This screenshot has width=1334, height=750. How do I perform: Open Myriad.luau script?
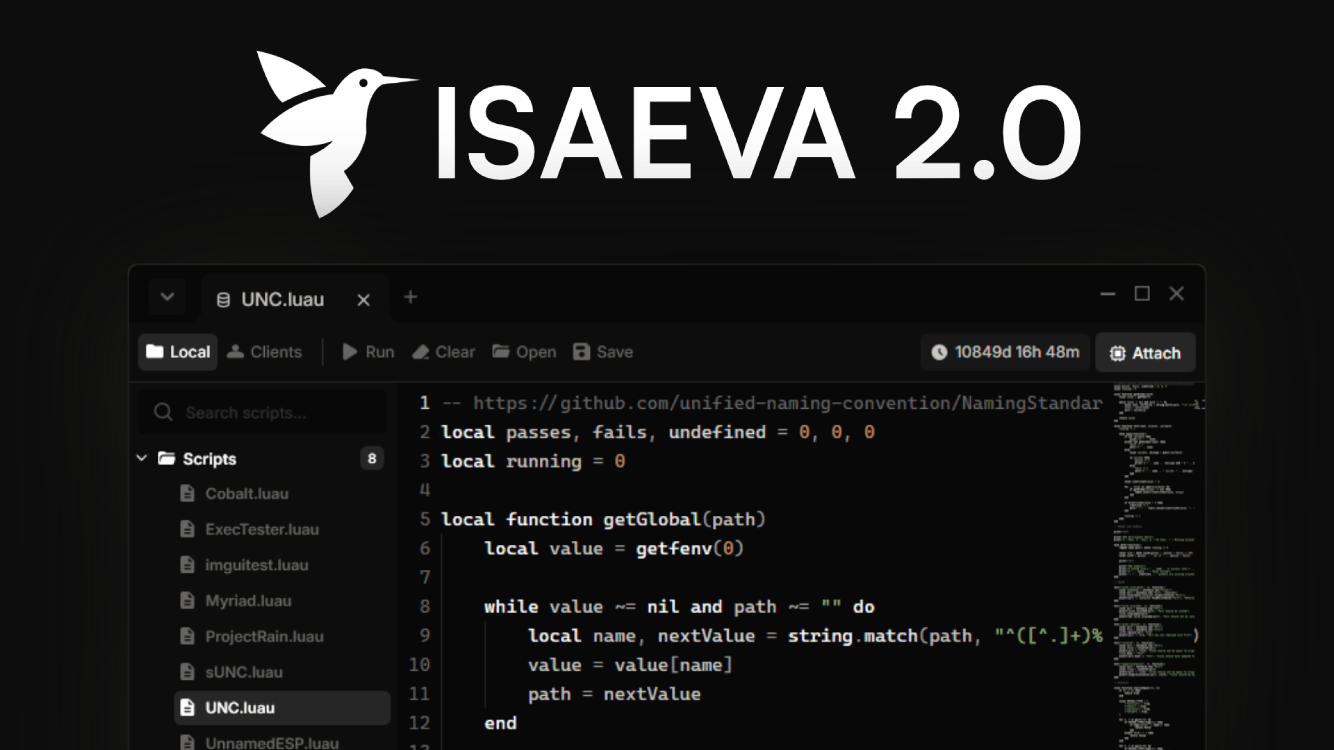point(248,601)
